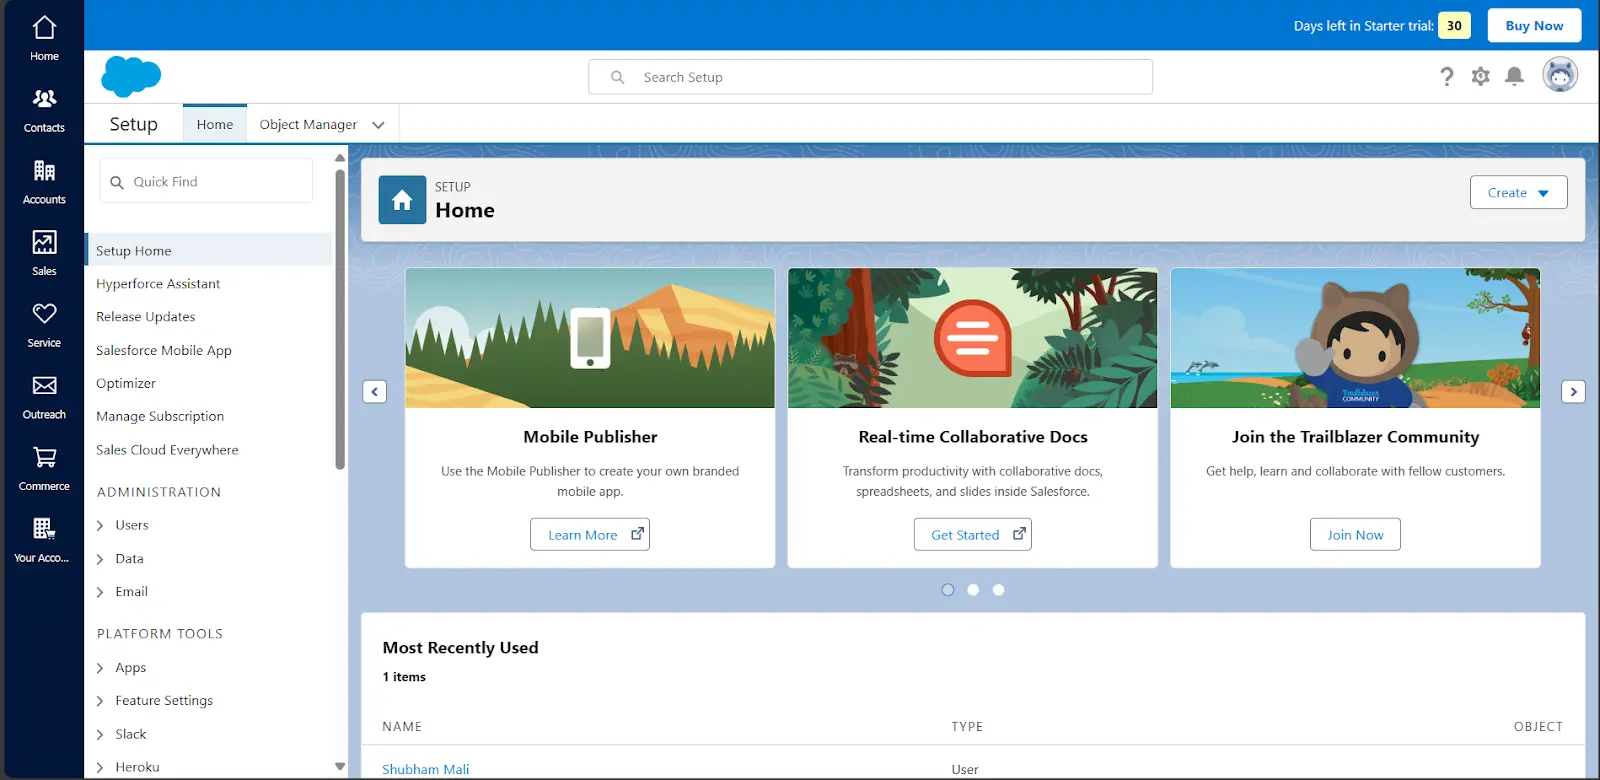
Task: Expand the Email tree node
Action: [100, 592]
